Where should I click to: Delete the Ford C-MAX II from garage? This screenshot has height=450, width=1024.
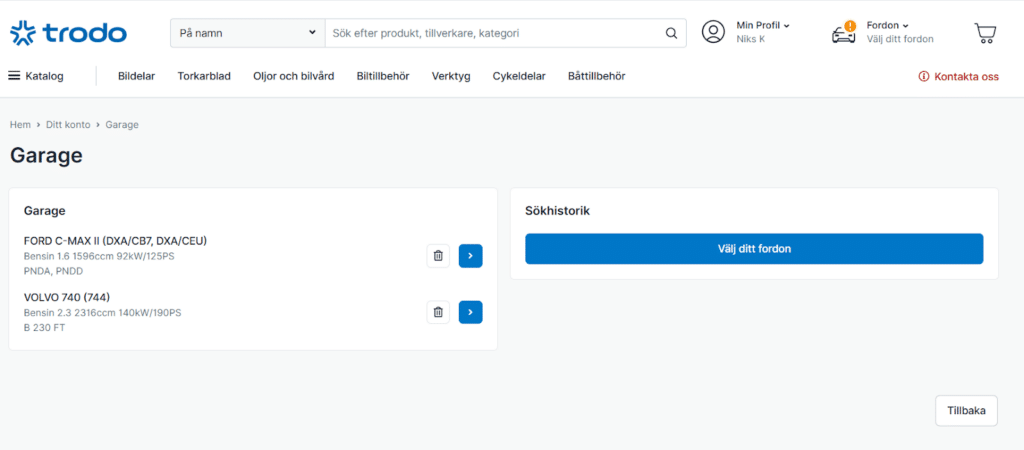438,256
